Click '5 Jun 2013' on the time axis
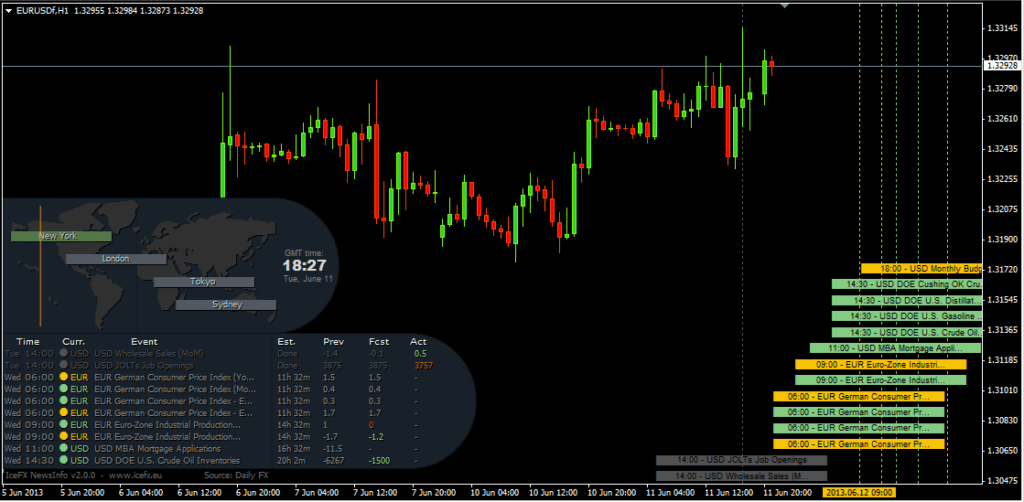Image resolution: width=1024 pixels, height=502 pixels. (23, 492)
